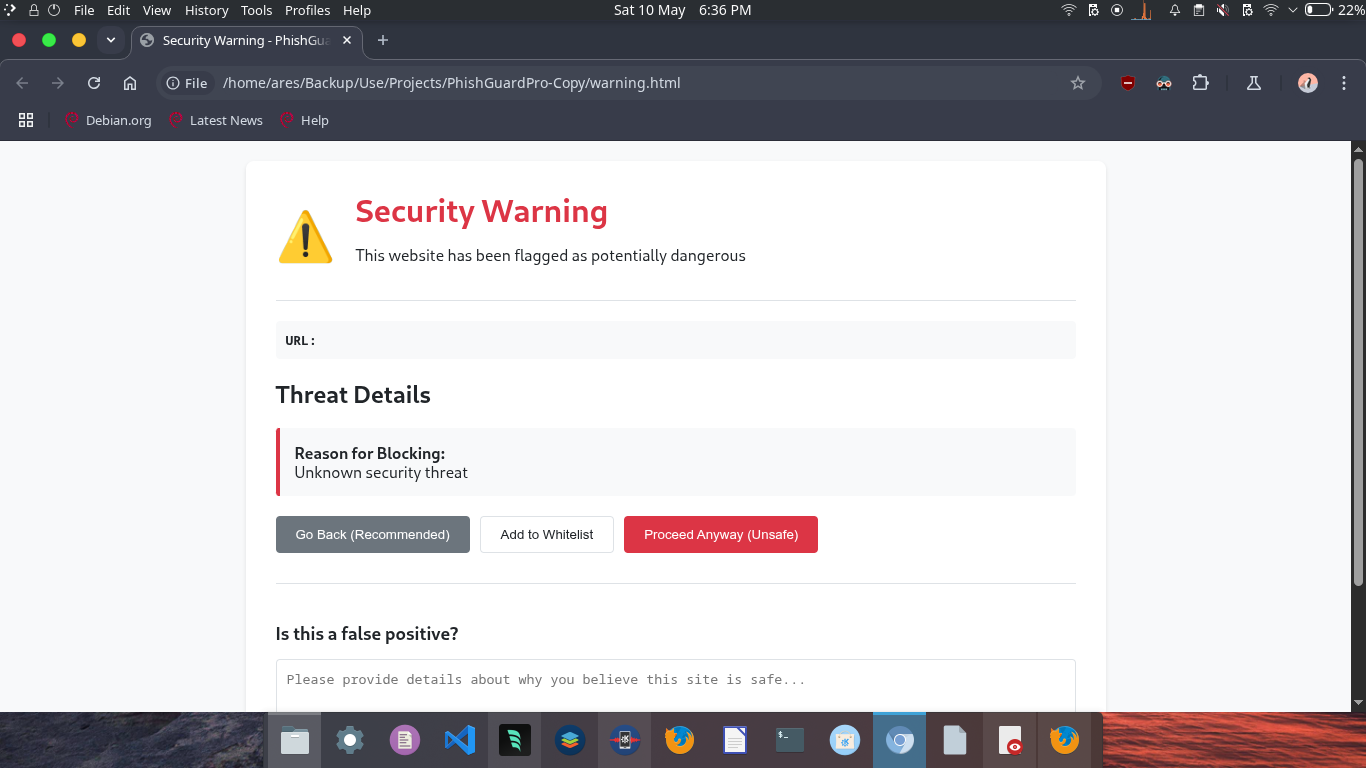Reload the warning page
Screen dimensions: 1366x768
tap(94, 83)
